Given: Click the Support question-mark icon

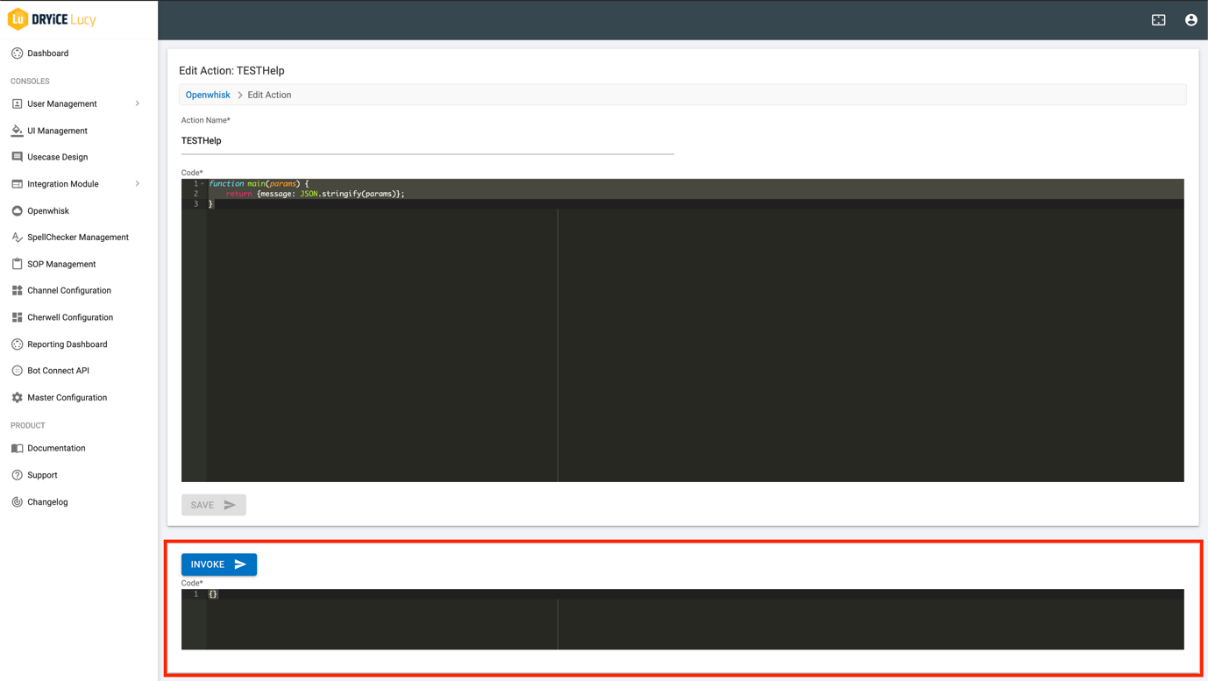Looking at the screenshot, I should coord(17,475).
